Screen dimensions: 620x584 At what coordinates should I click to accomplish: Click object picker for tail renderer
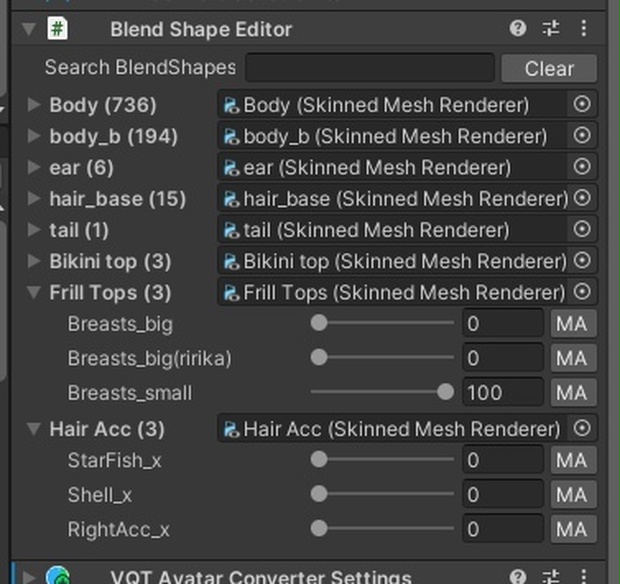click(582, 230)
